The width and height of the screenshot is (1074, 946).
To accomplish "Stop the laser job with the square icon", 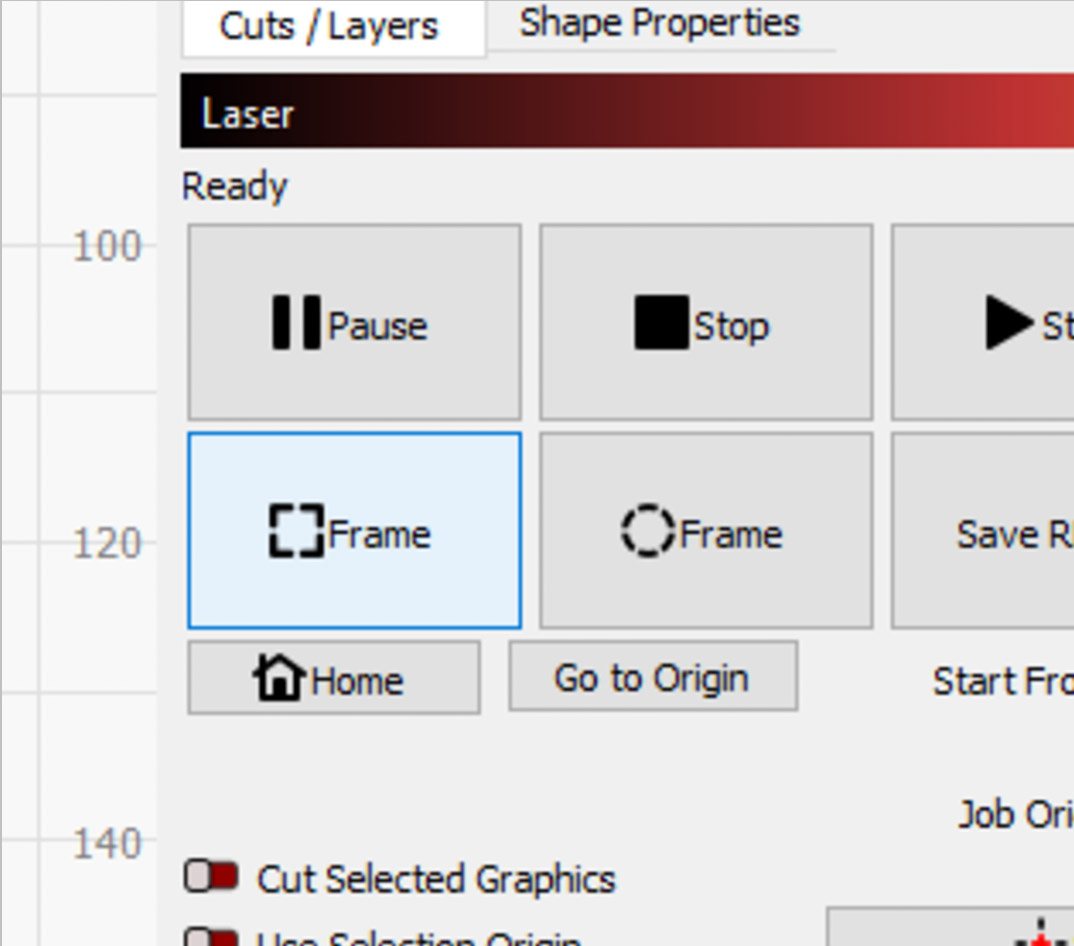I will click(706, 322).
